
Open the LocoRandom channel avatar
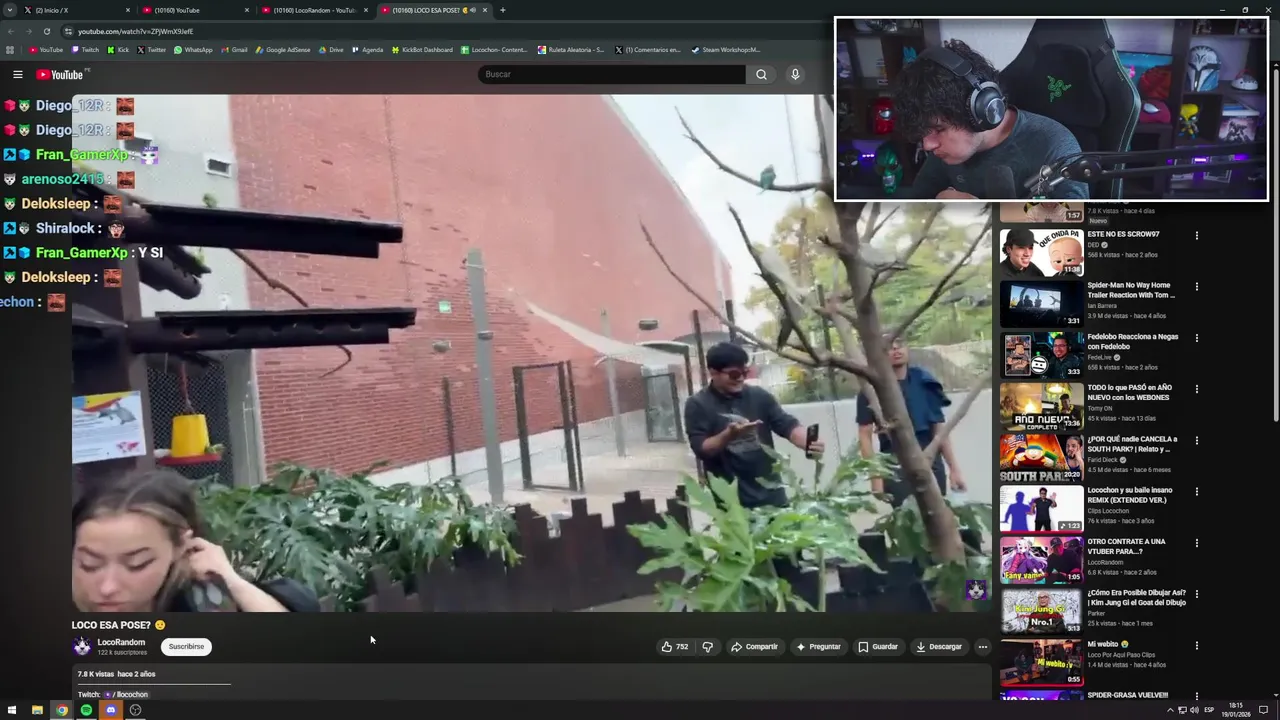coord(81,647)
